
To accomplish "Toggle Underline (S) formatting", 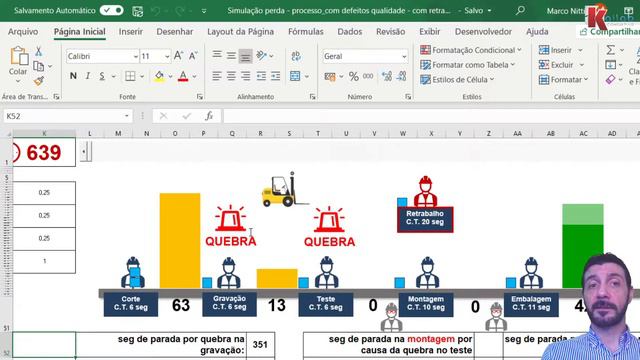I will point(102,76).
